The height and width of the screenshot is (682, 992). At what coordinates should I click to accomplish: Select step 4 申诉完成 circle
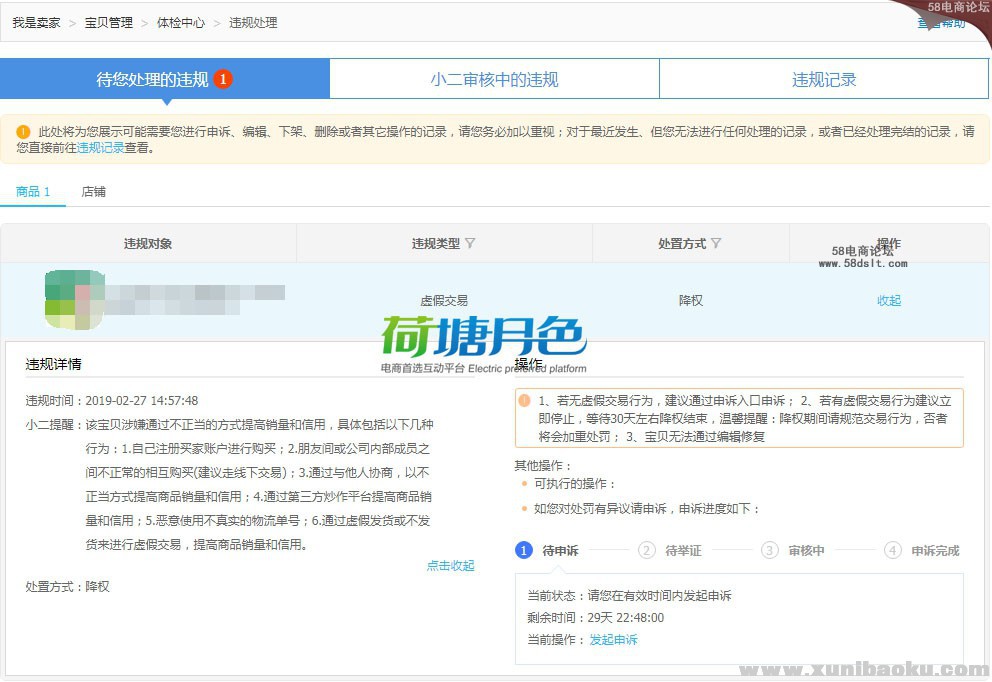(x=893, y=550)
